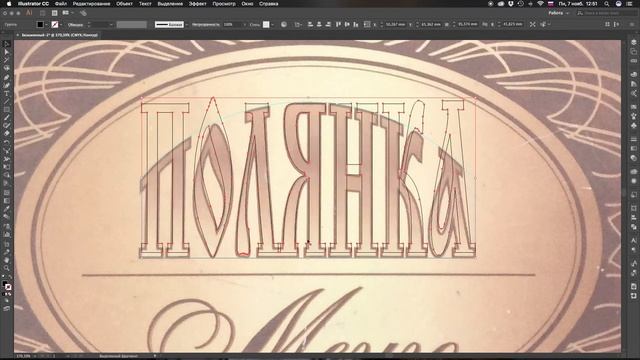Screen dimensions: 640x360
Task: Open the Arrange Documents icon
Action: 65,13
